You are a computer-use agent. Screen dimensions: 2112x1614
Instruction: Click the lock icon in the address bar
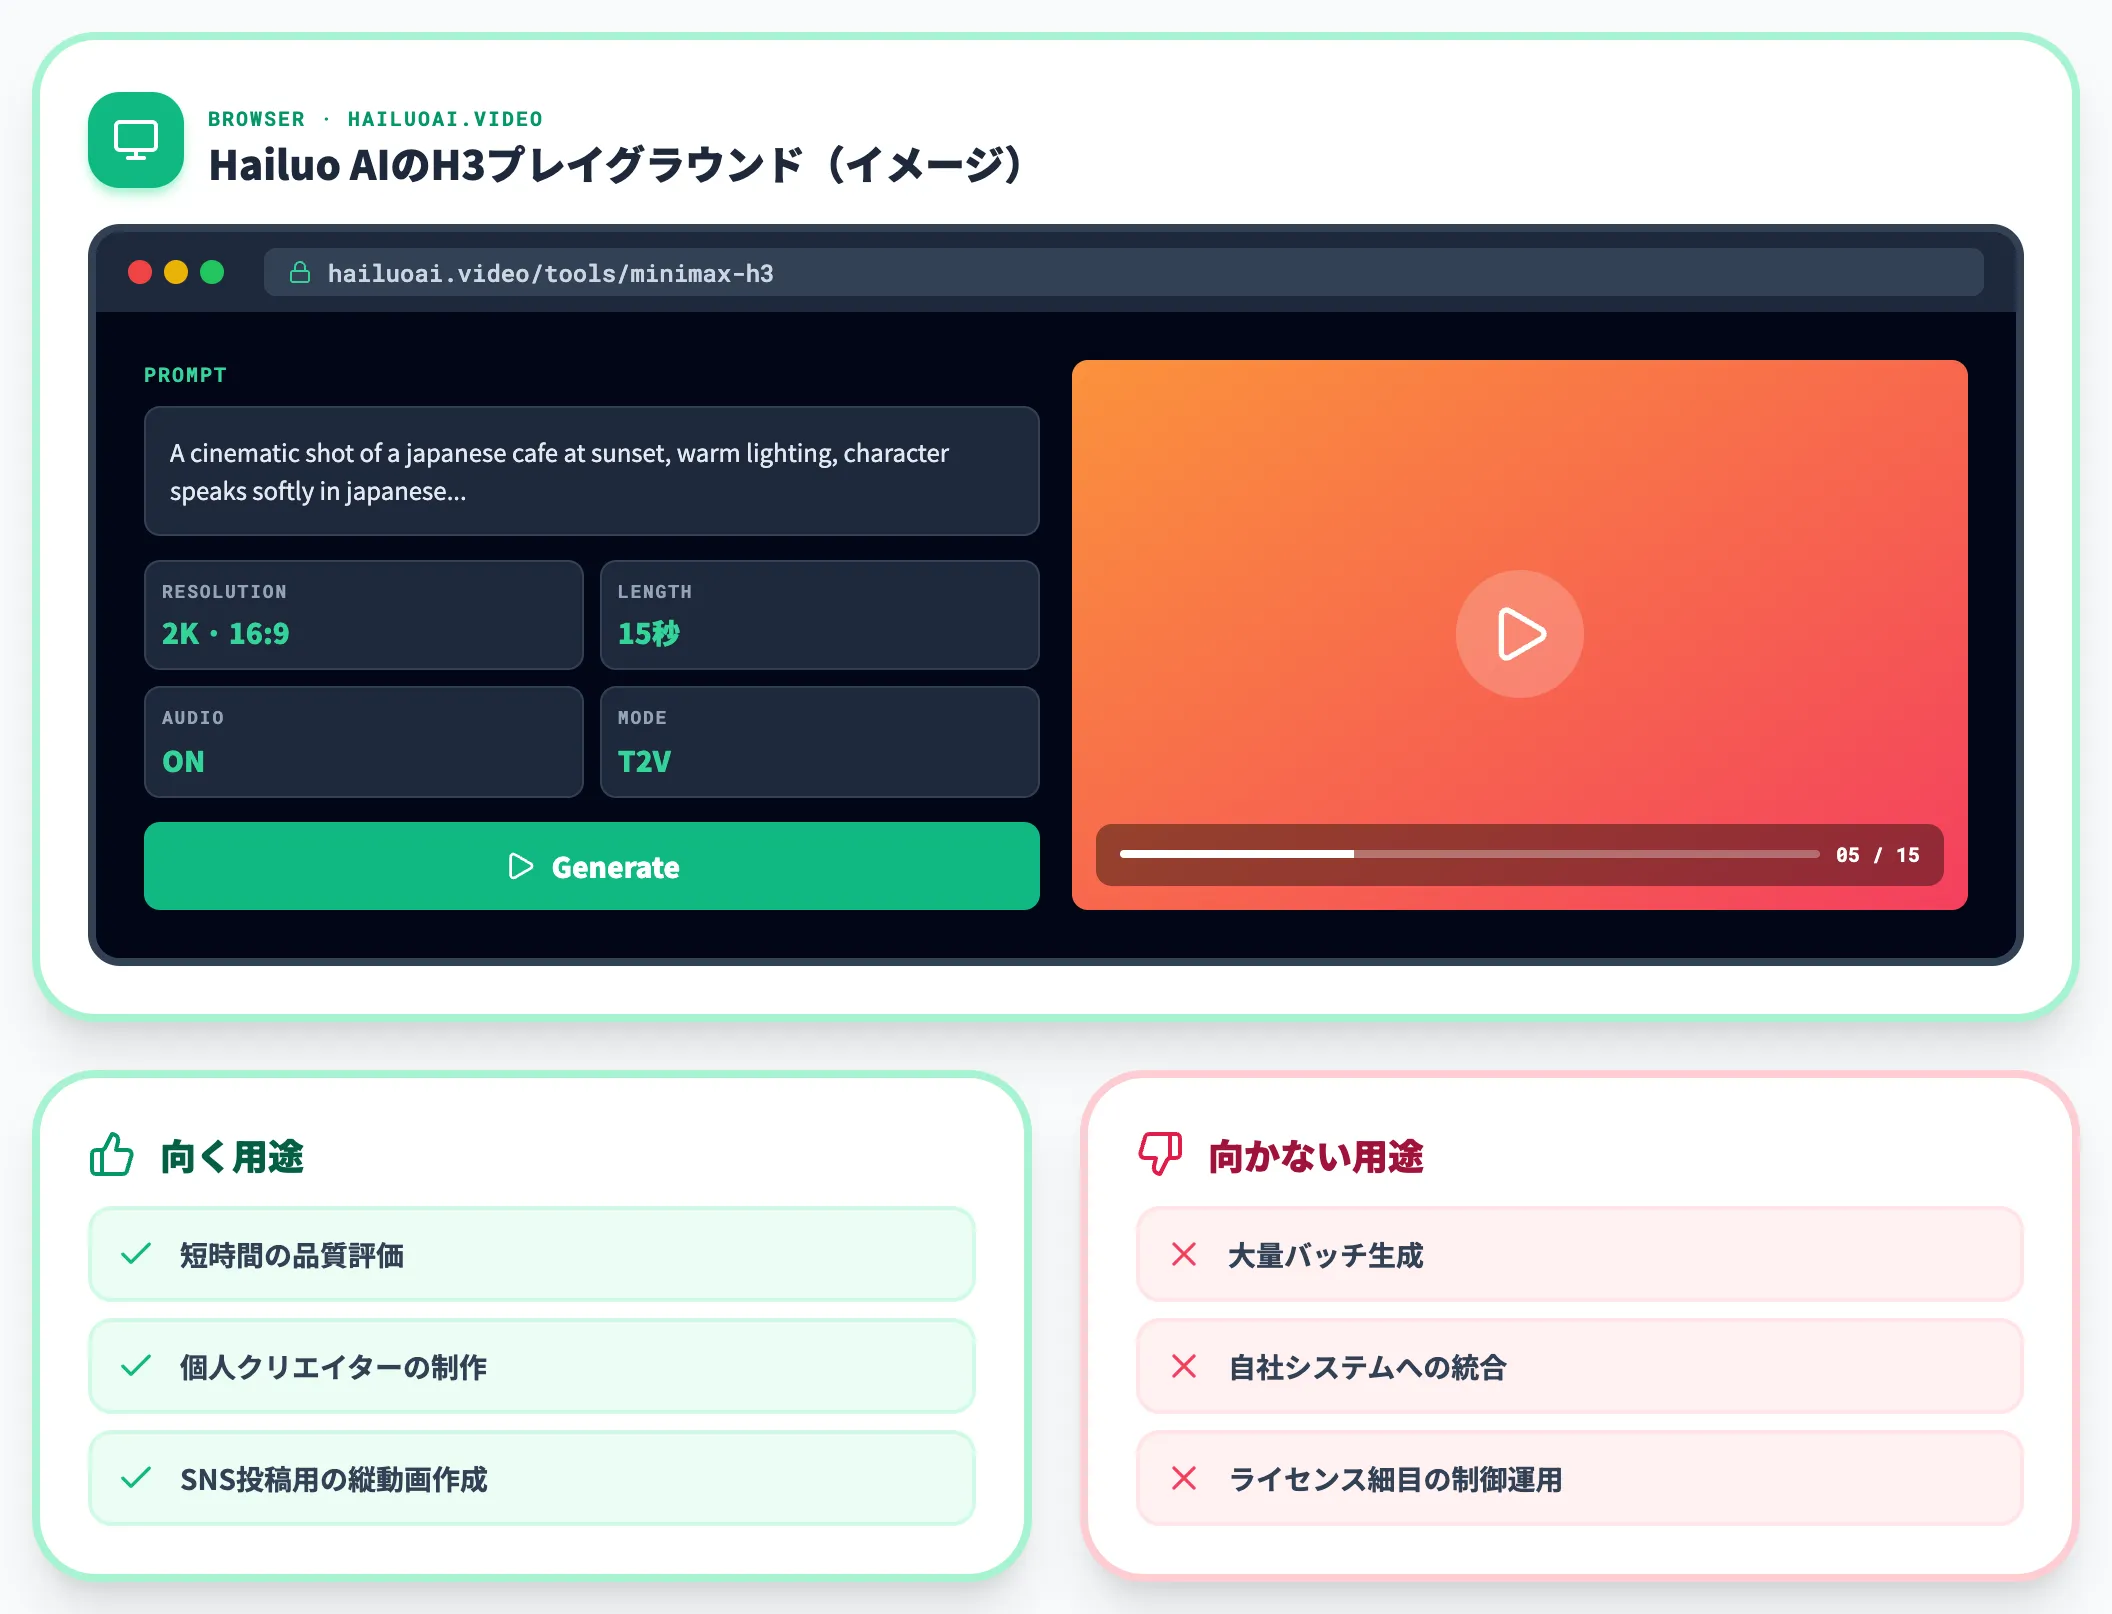(299, 272)
